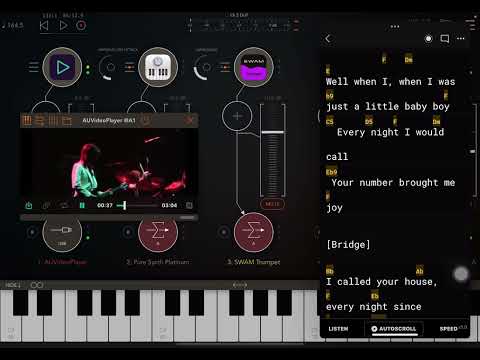Toggle the round button left of Pure Synth output
This screenshot has height=360, width=480.
pyautogui.click(x=128, y=232)
